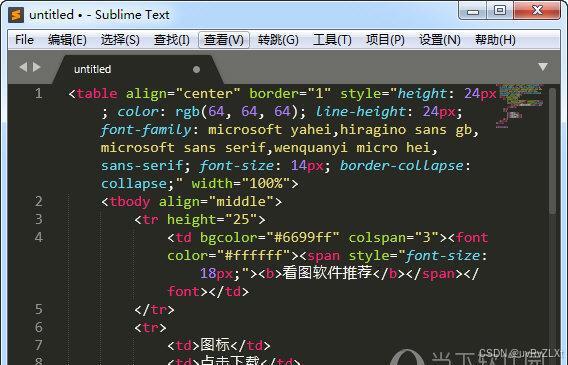The width and height of the screenshot is (568, 365).
Task: Click the vertical scrollbar thumb
Action: [552, 151]
